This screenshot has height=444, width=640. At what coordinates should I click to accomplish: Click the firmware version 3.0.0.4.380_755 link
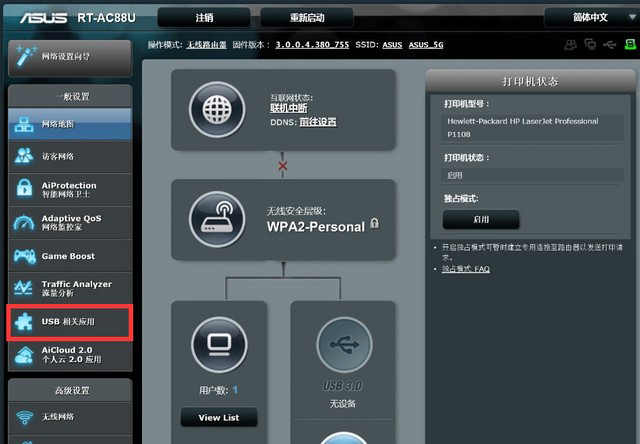click(312, 45)
